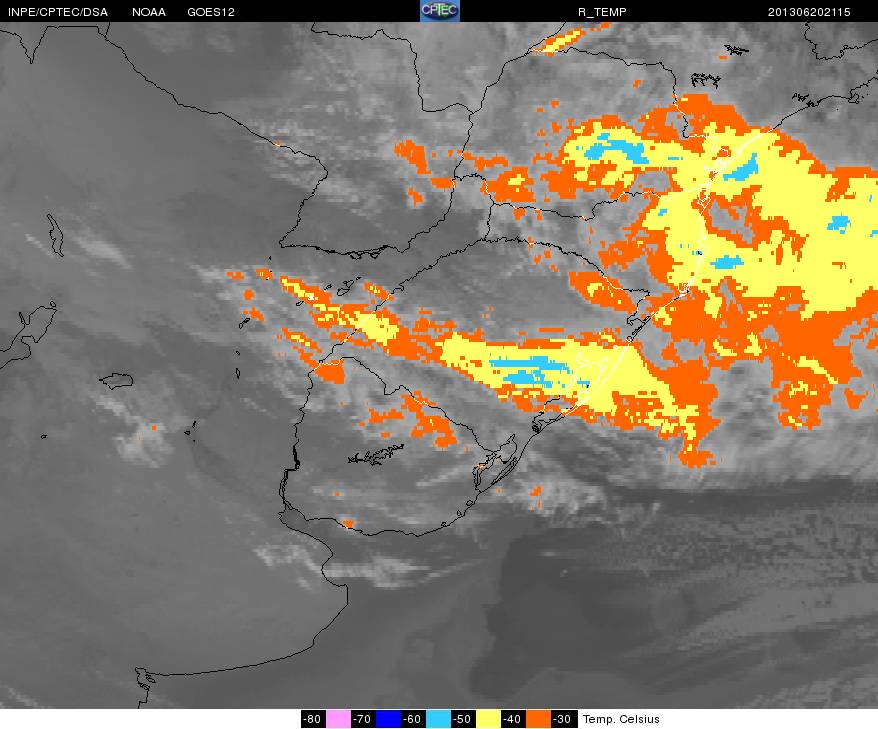Click the Temp. Celsius legend caption
This screenshot has width=878, height=729.
[621, 719]
